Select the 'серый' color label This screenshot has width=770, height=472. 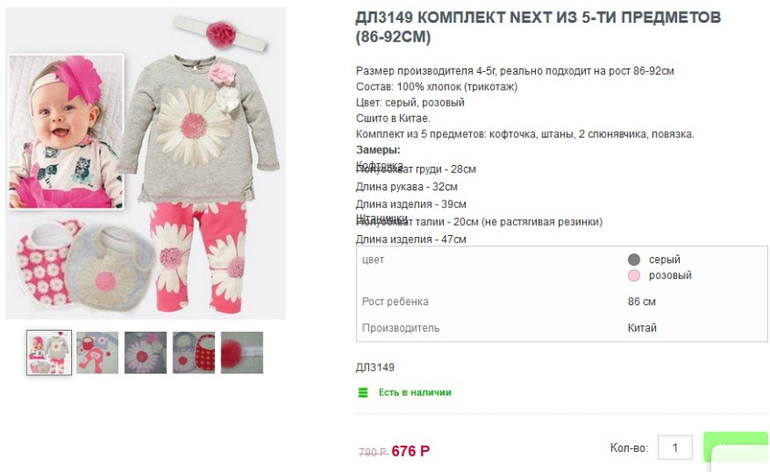coord(664,260)
